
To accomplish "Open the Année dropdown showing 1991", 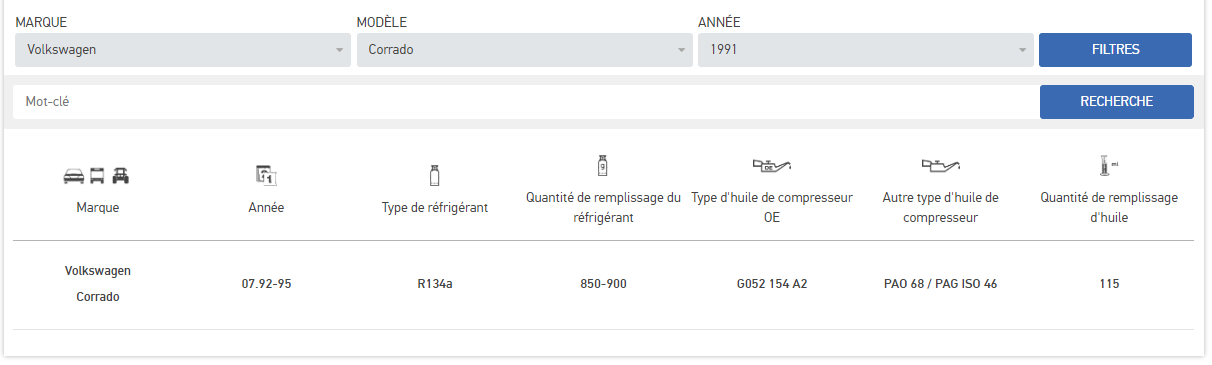I will pos(865,50).
